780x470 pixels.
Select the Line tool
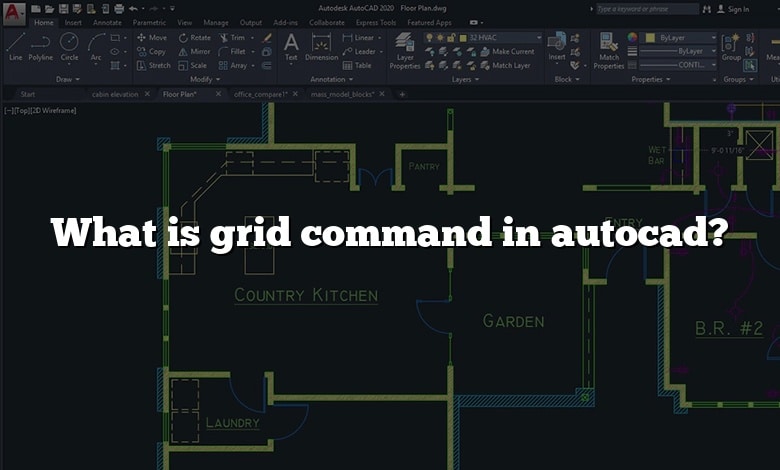point(15,47)
